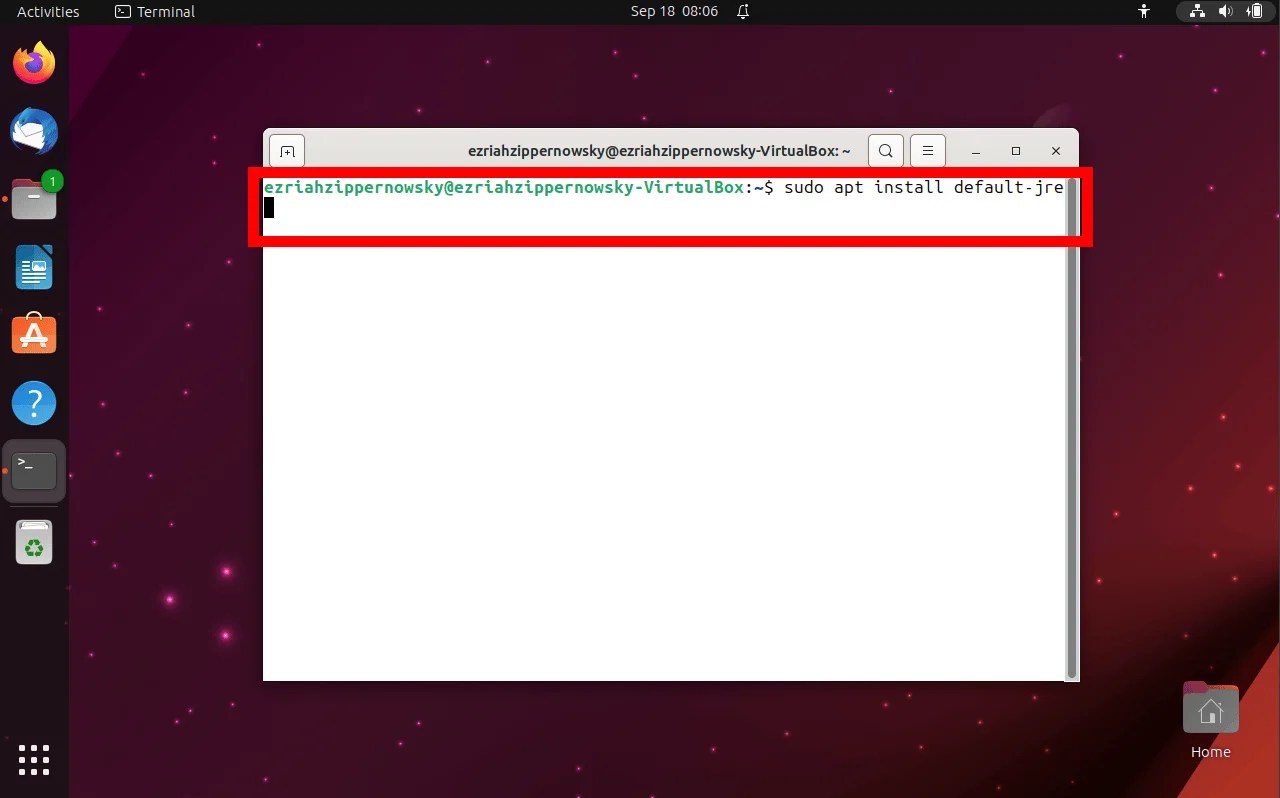Open the Help application
The height and width of the screenshot is (798, 1280).
click(x=34, y=402)
